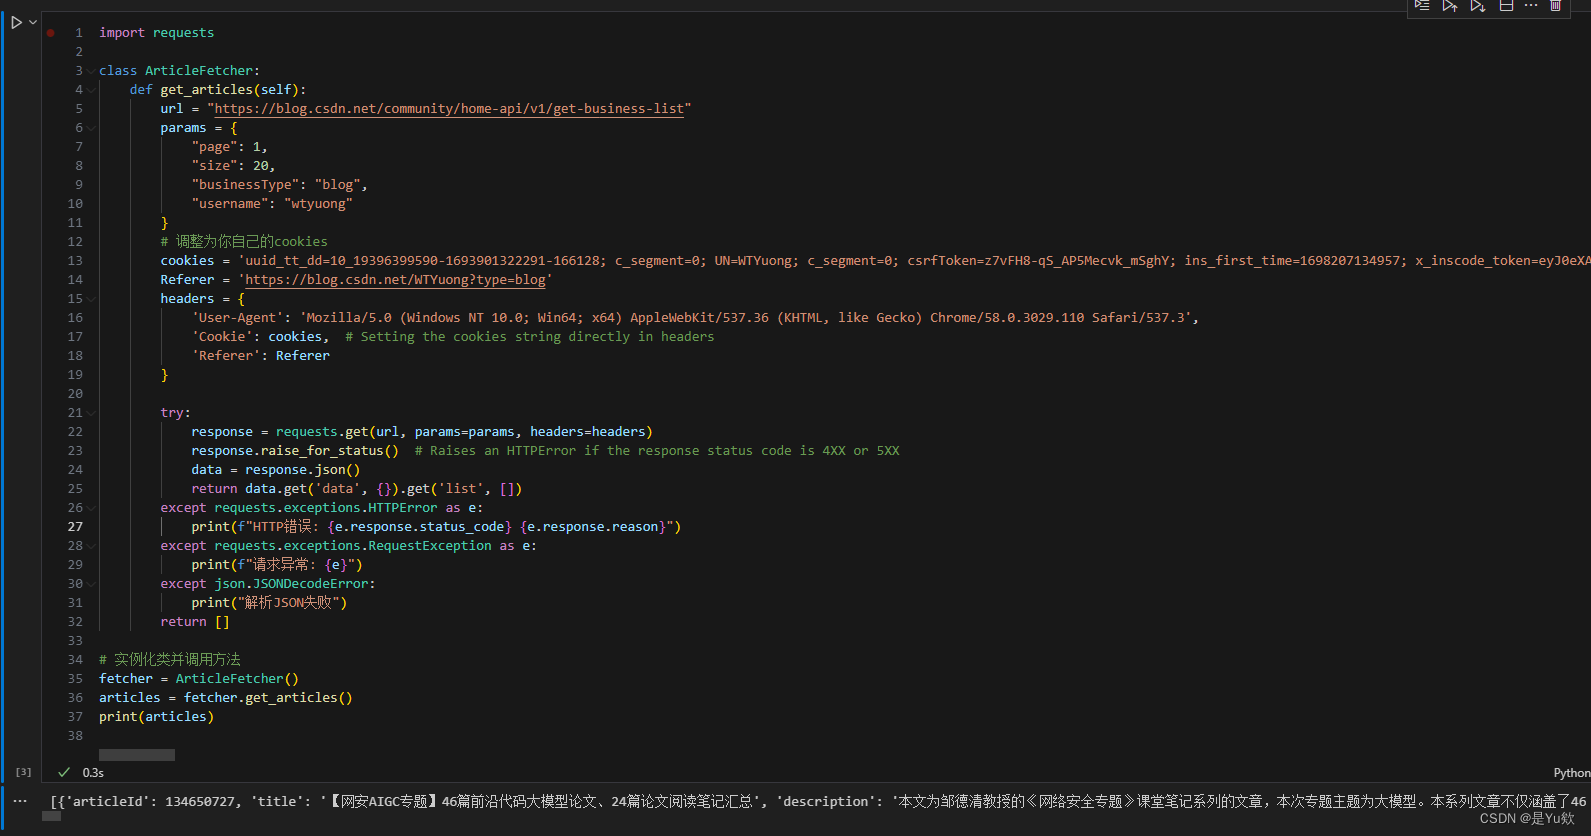Click the "page": 1 entry
Viewport: 1591px width, 836px height.
click(x=229, y=147)
